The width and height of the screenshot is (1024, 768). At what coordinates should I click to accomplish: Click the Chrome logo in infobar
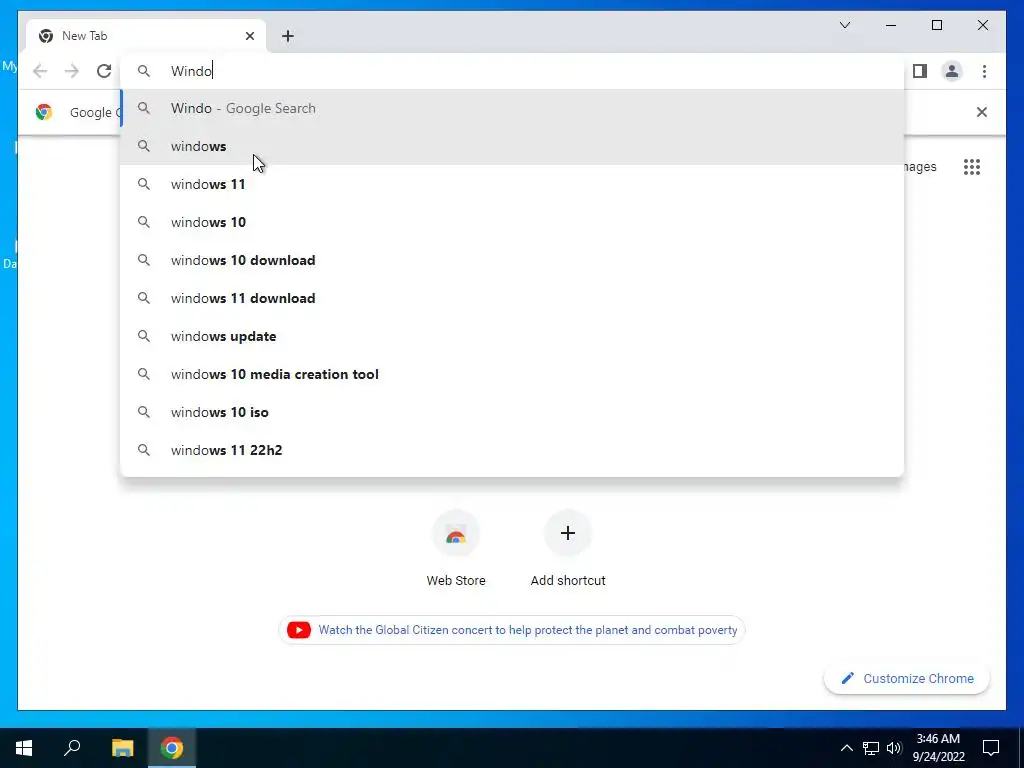pyautogui.click(x=44, y=112)
